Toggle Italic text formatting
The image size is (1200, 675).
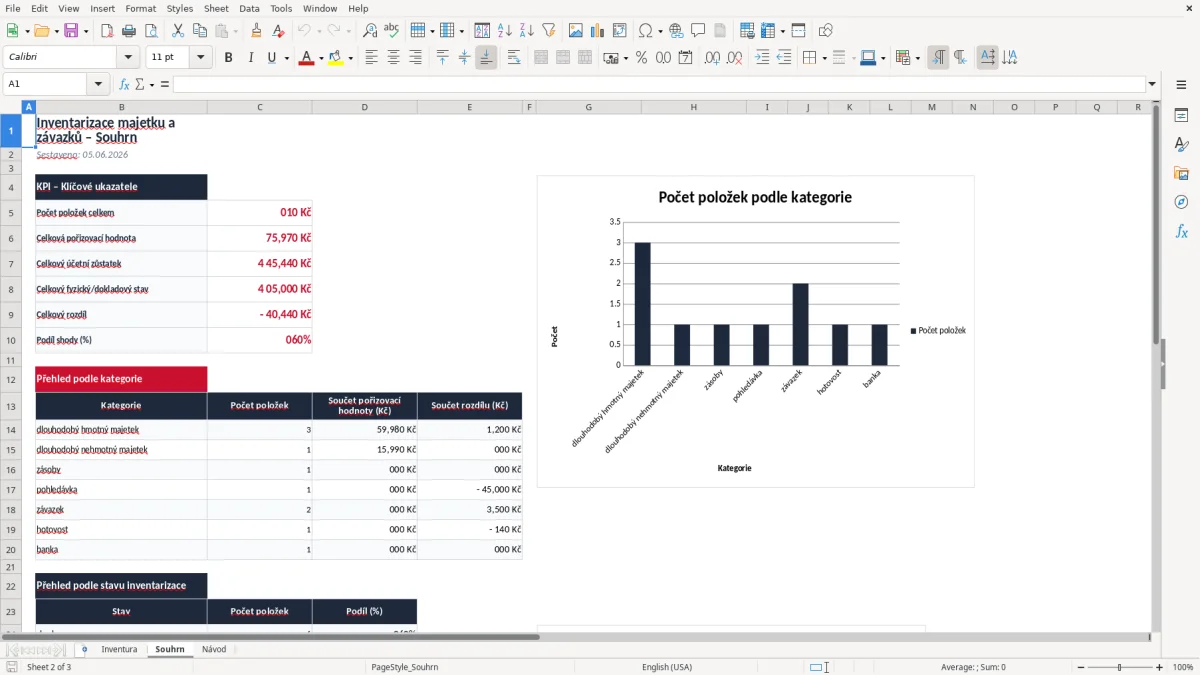251,58
